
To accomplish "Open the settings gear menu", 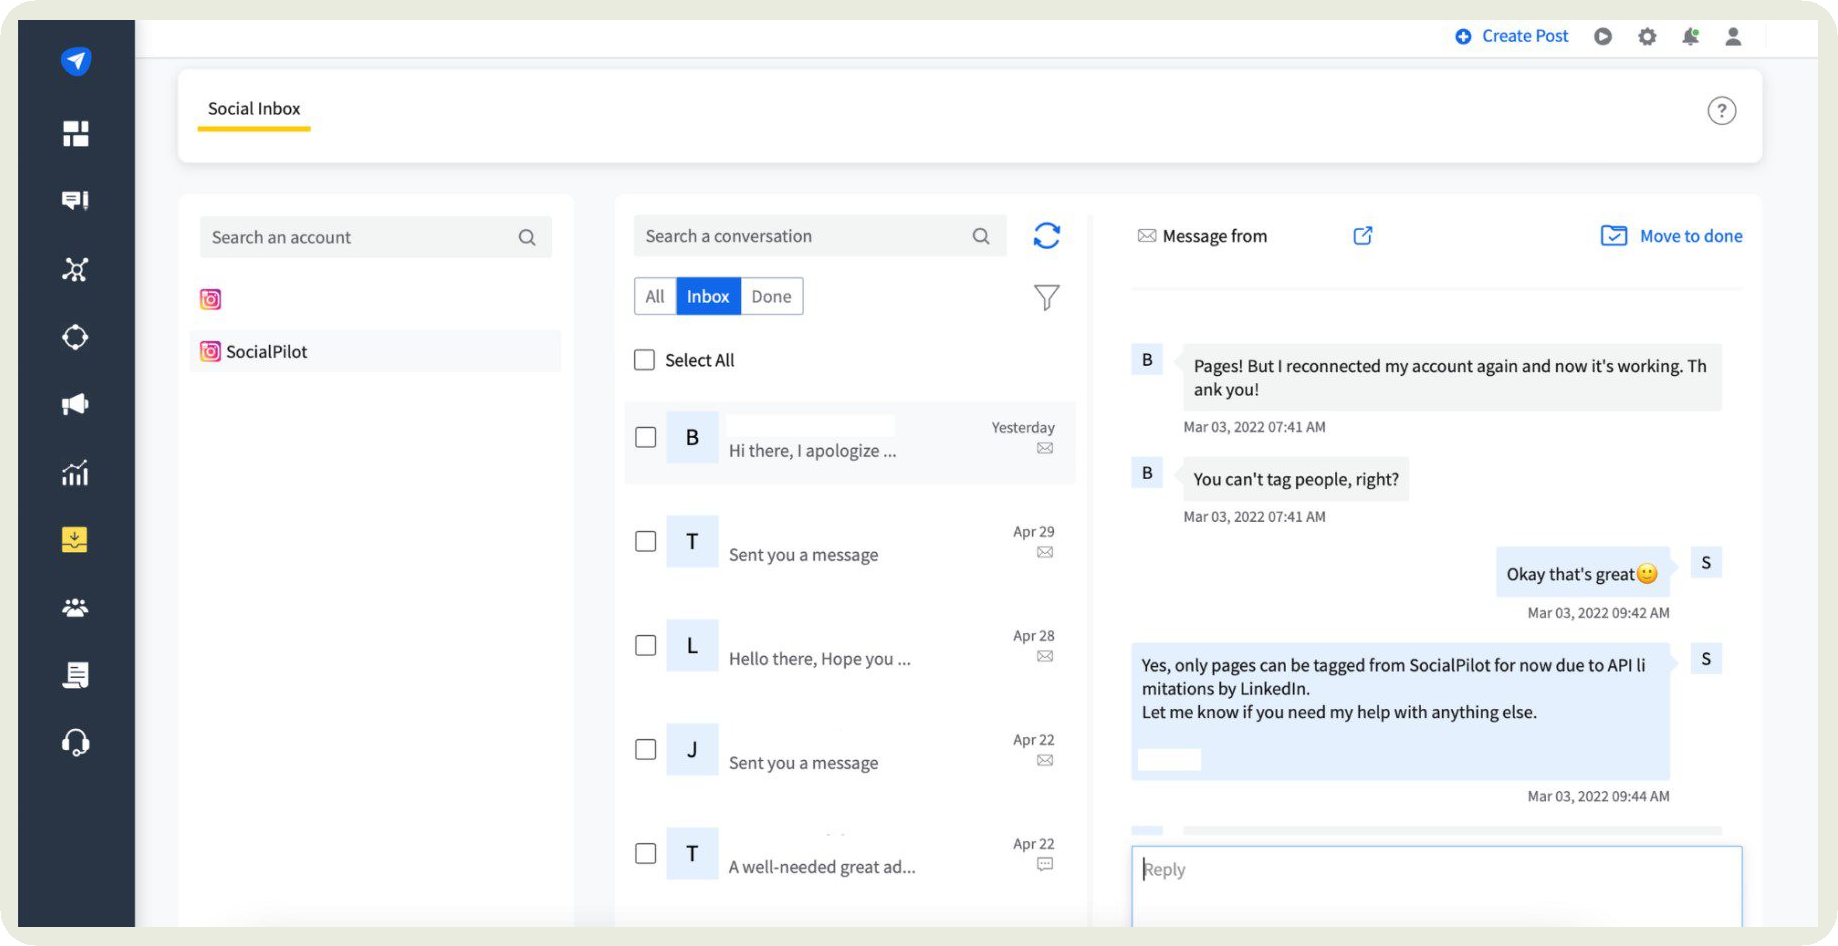I will click(x=1647, y=36).
